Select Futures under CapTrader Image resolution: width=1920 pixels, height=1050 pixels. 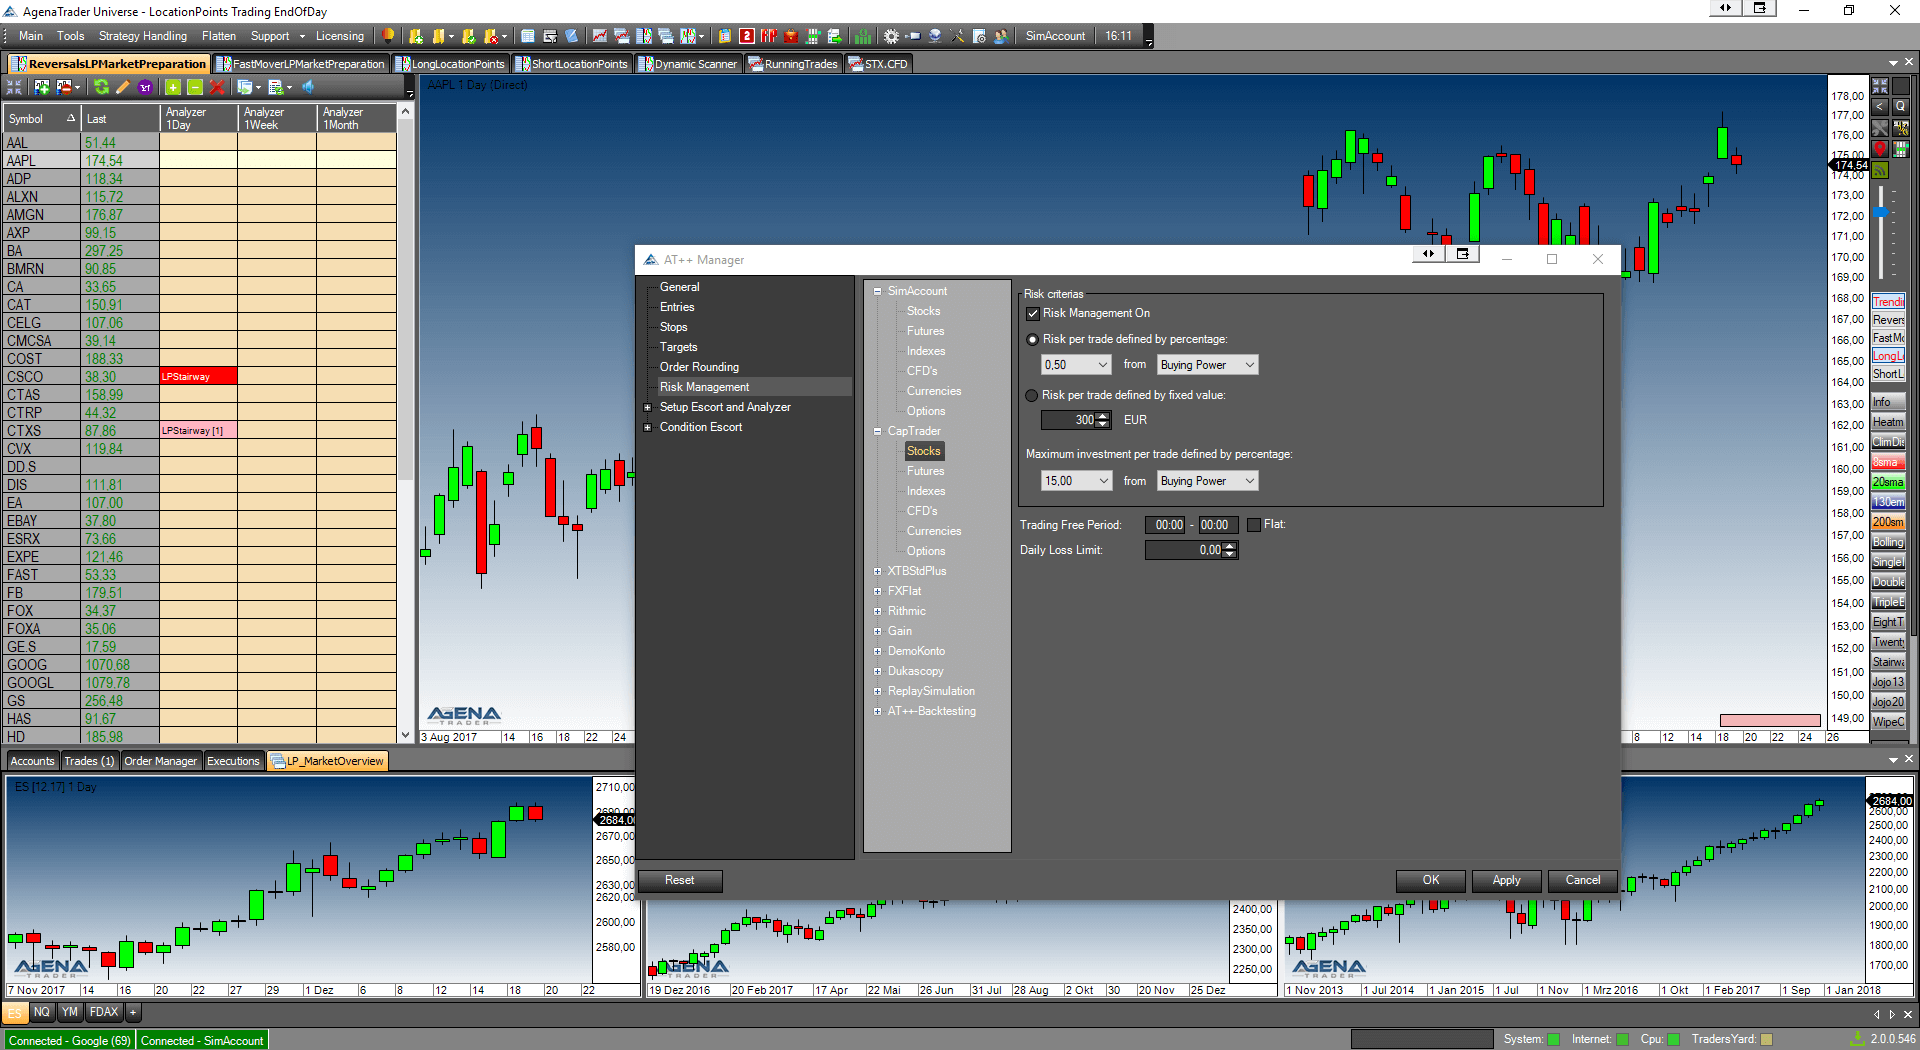[x=925, y=472]
